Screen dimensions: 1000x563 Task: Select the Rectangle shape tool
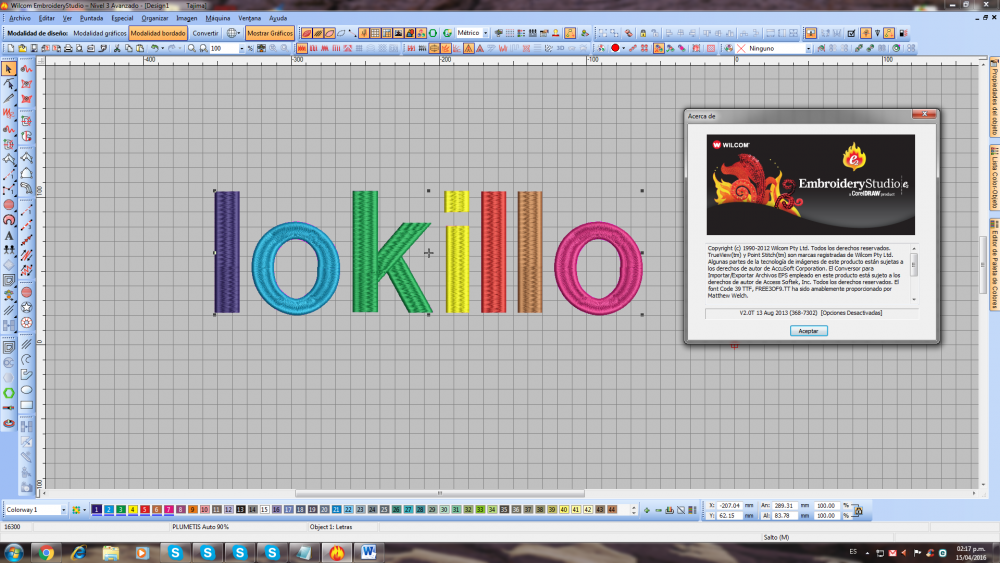point(26,405)
